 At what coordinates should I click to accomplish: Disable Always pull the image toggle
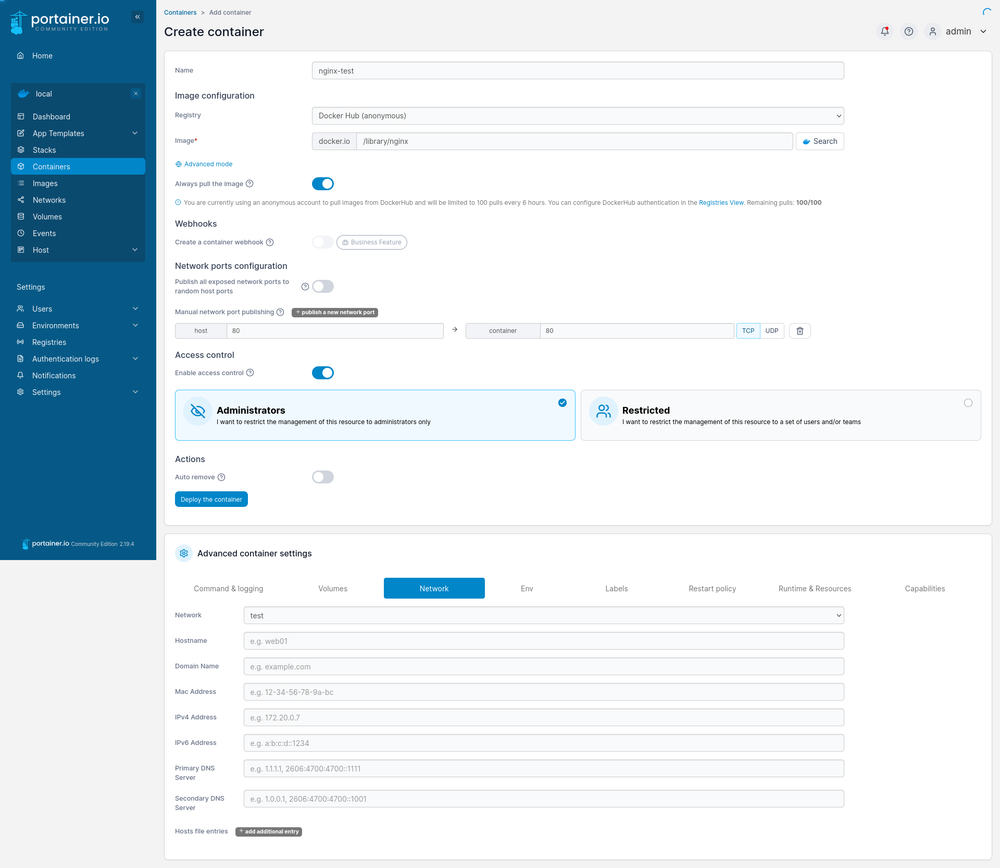coord(322,184)
